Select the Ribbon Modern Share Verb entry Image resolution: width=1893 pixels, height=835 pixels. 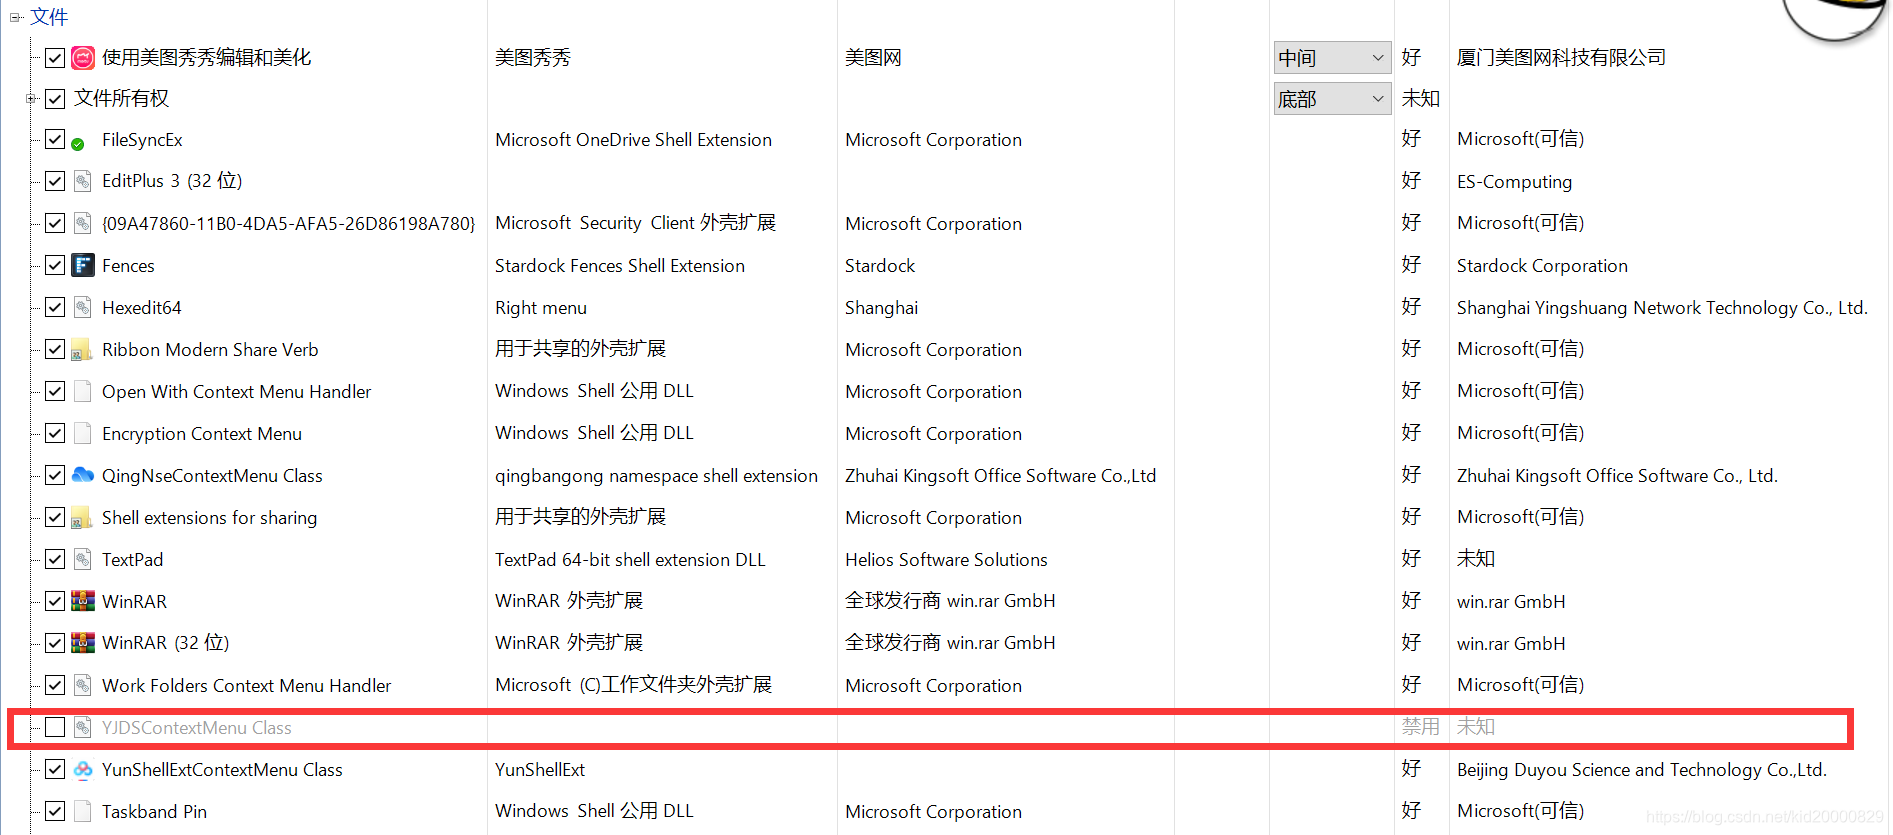tap(210, 349)
